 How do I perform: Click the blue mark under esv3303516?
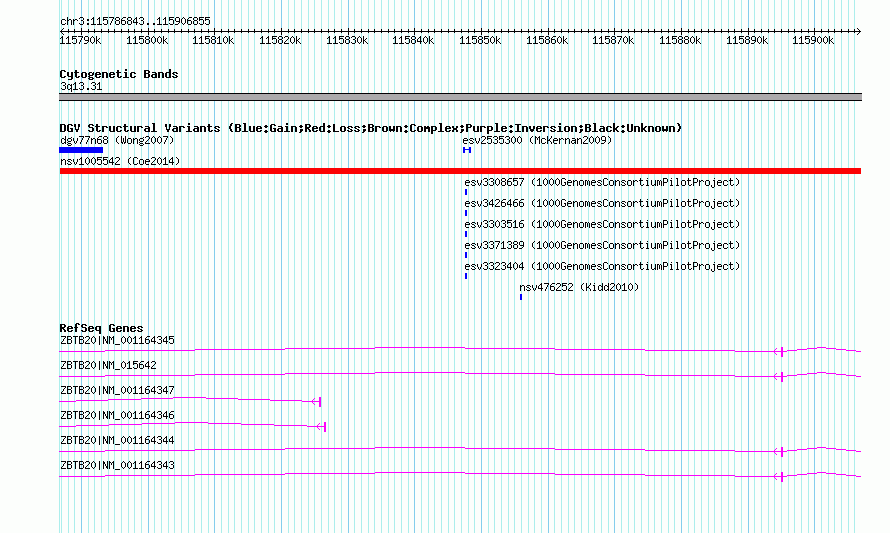coord(466,234)
